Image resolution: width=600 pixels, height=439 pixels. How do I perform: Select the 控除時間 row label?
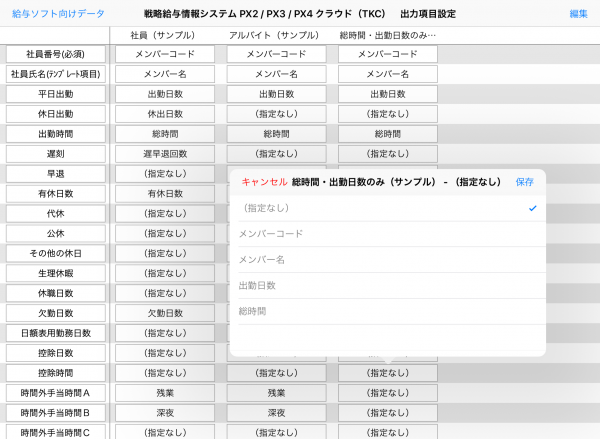[55, 373]
